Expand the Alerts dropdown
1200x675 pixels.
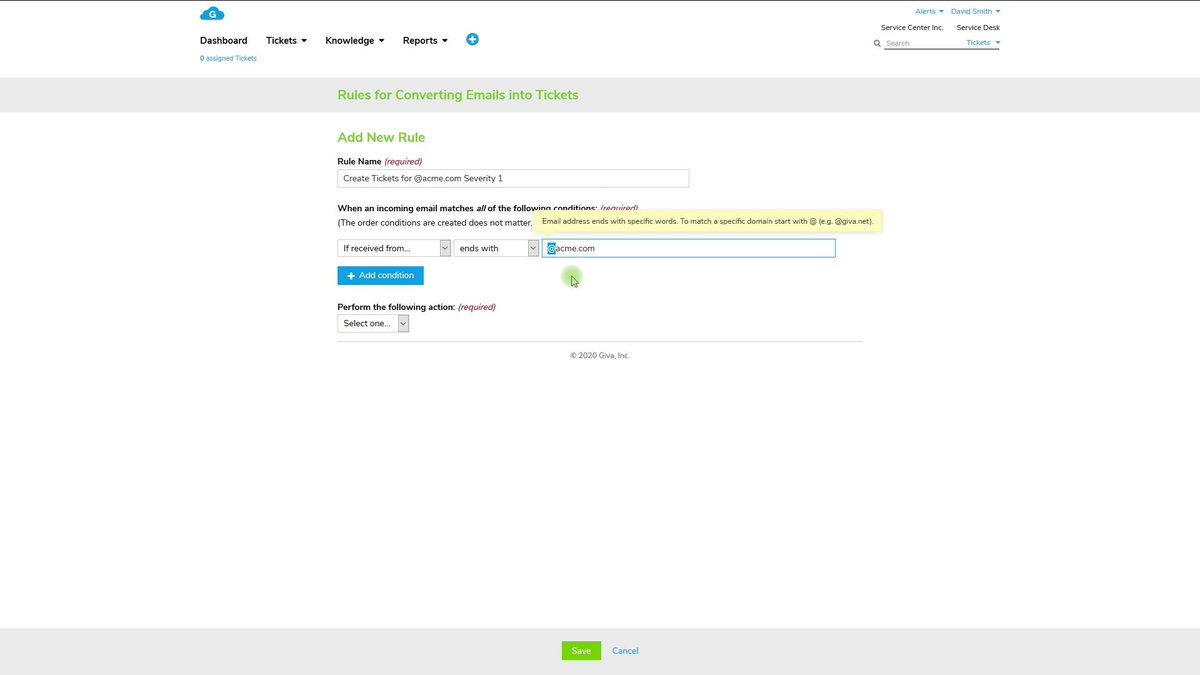pyautogui.click(x=925, y=10)
